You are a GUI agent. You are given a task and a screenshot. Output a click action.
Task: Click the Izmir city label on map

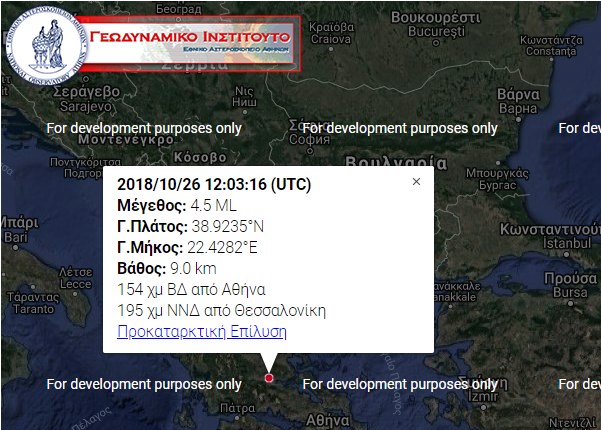pos(483,396)
